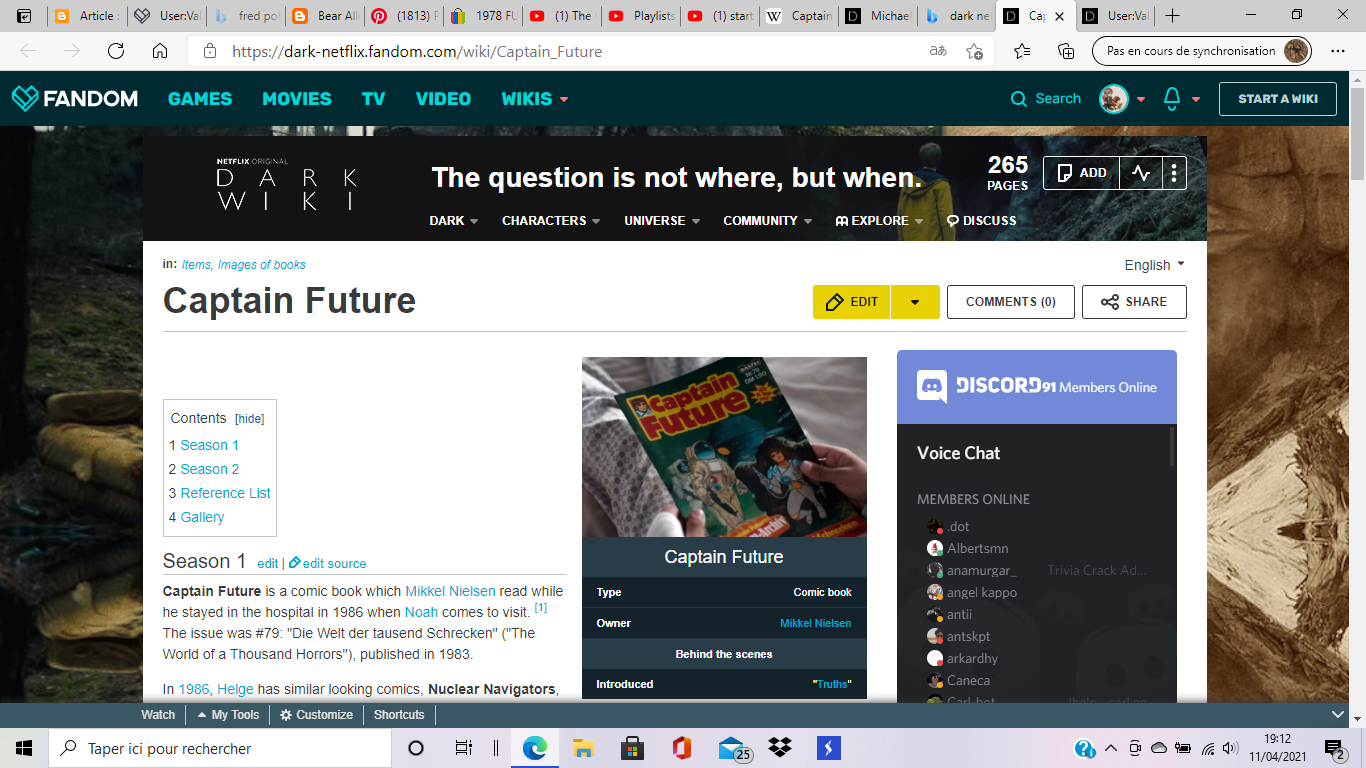Click the yellow EDIT button
Screen dimensions: 1366x768
(852, 302)
